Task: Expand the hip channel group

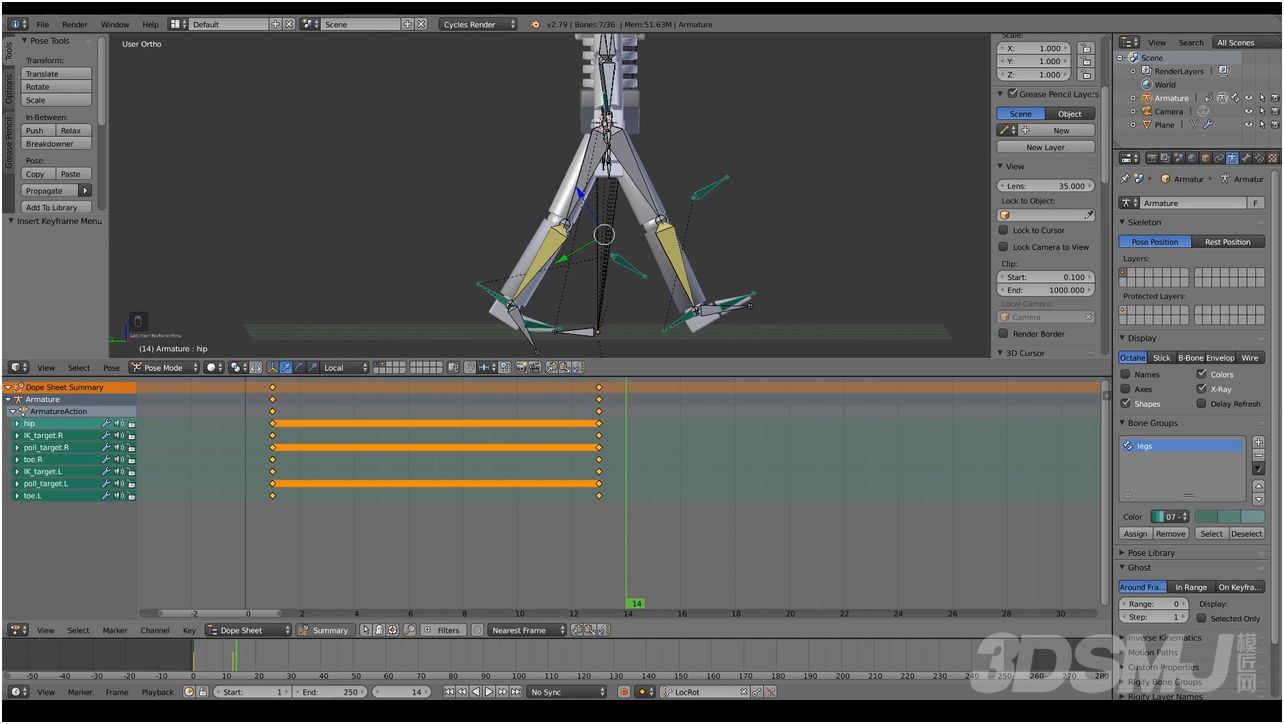Action: (x=17, y=424)
